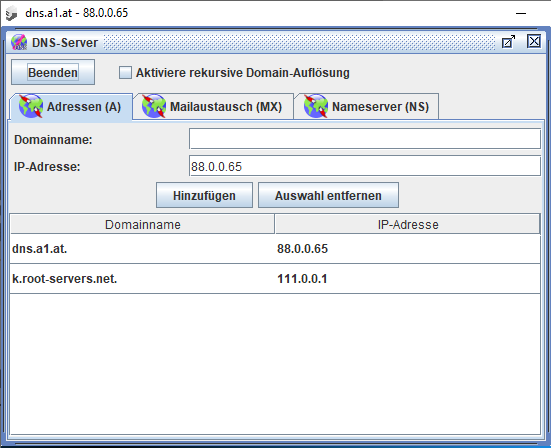Click the globe icon on the Adressen (A) tab

[31, 106]
